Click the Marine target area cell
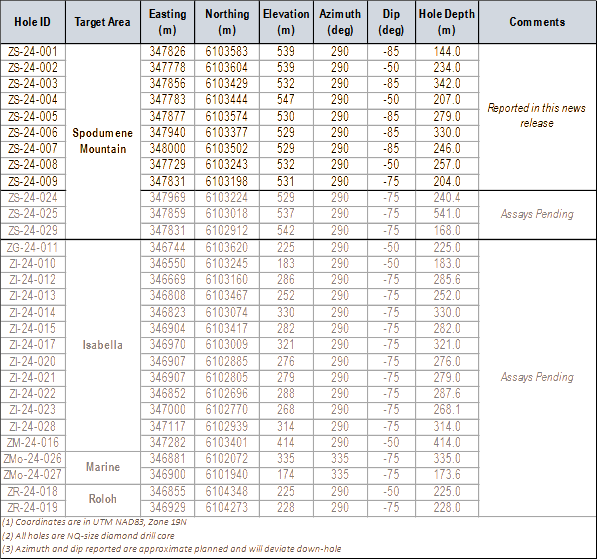Image resolution: width=597 pixels, height=559 pixels. (x=103, y=467)
